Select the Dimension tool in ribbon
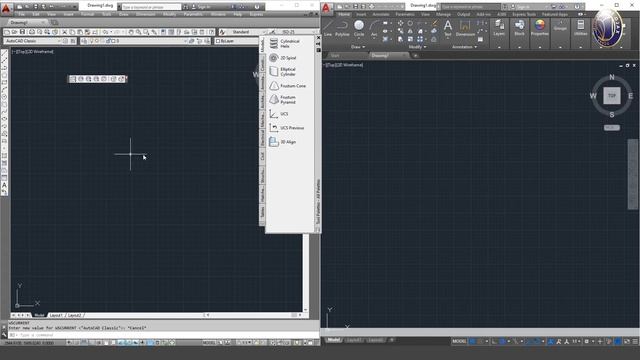This screenshot has width=640, height=360. pos(465,28)
